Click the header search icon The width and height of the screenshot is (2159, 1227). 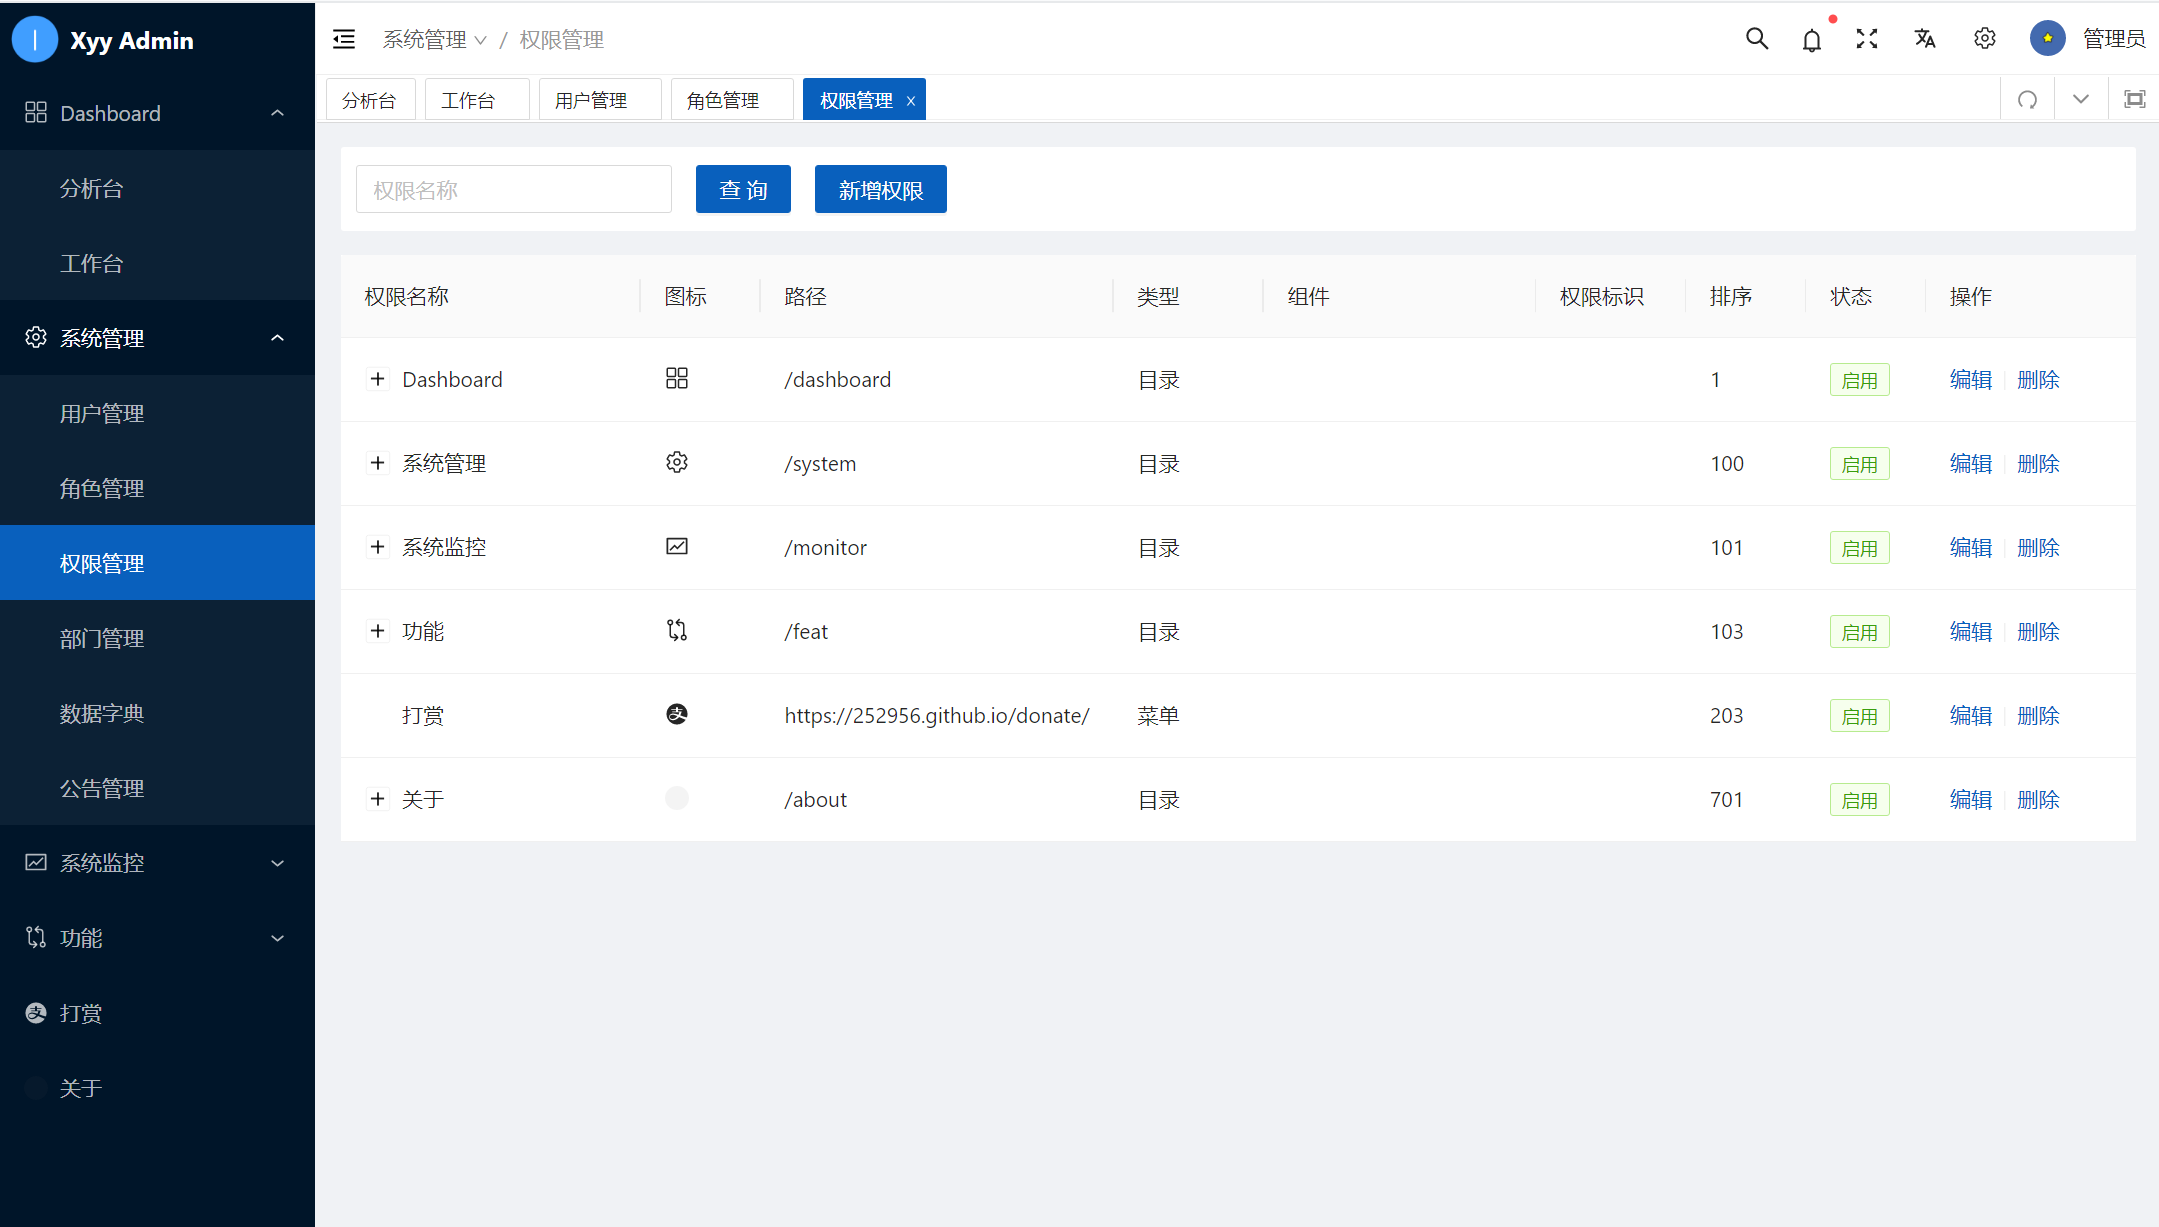point(1757,39)
